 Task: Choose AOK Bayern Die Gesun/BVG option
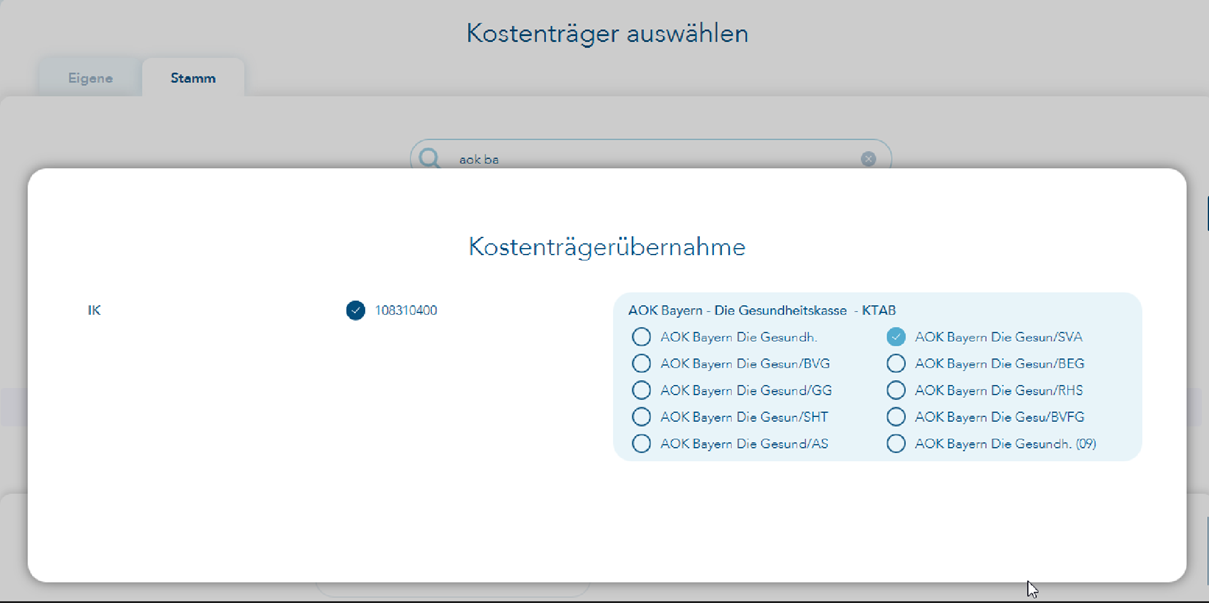click(x=641, y=363)
